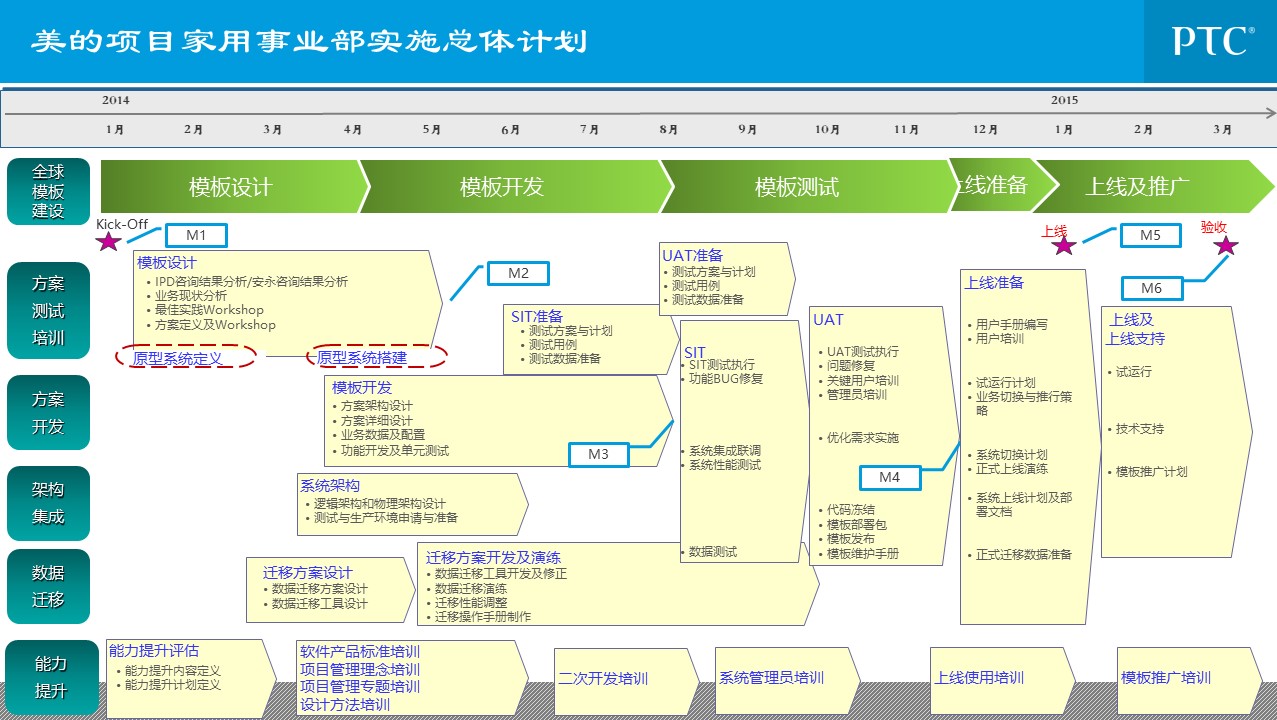Click the star under the red 验收 label
The image size is (1277, 720).
click(x=1226, y=245)
